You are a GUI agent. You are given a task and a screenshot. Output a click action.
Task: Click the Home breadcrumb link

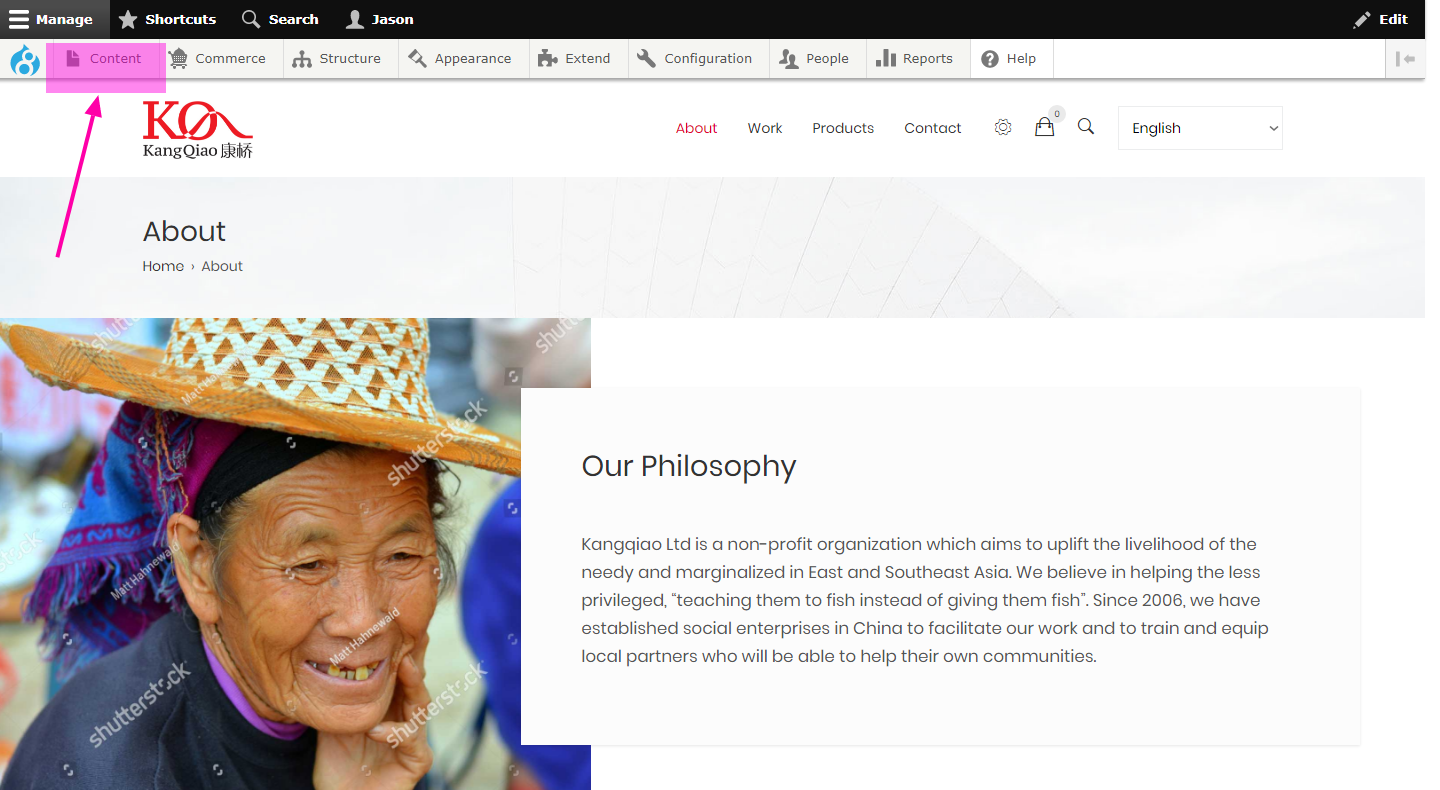click(163, 266)
